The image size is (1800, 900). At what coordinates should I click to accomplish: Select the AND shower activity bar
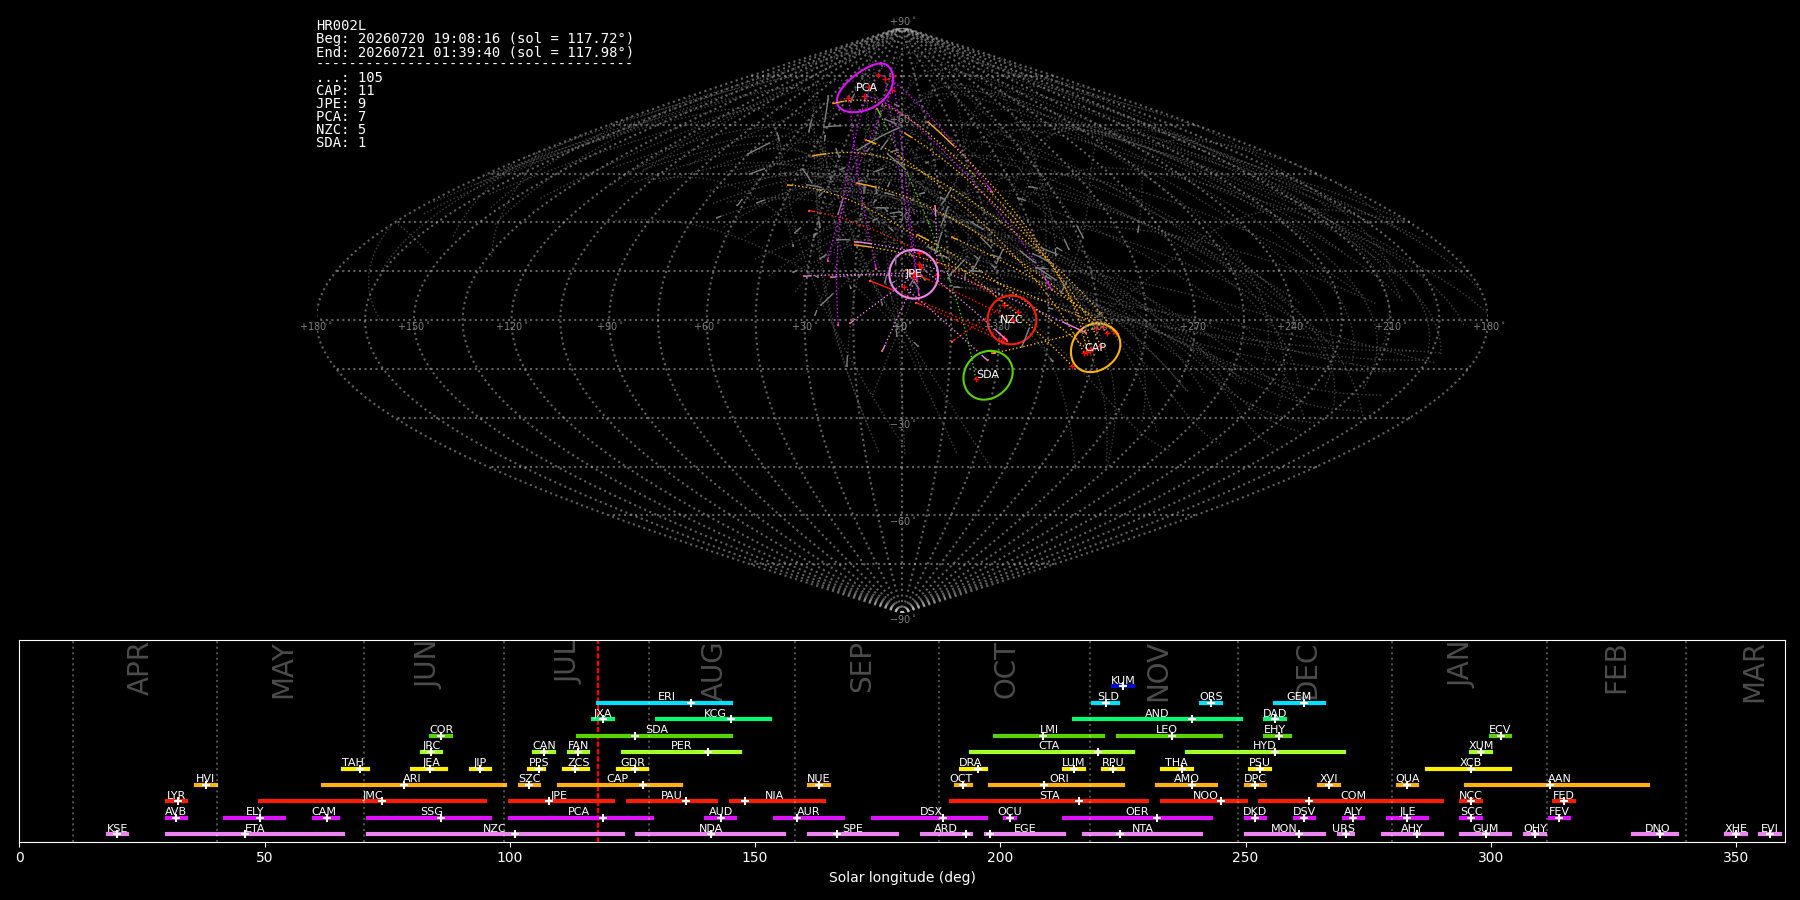coord(1157,719)
